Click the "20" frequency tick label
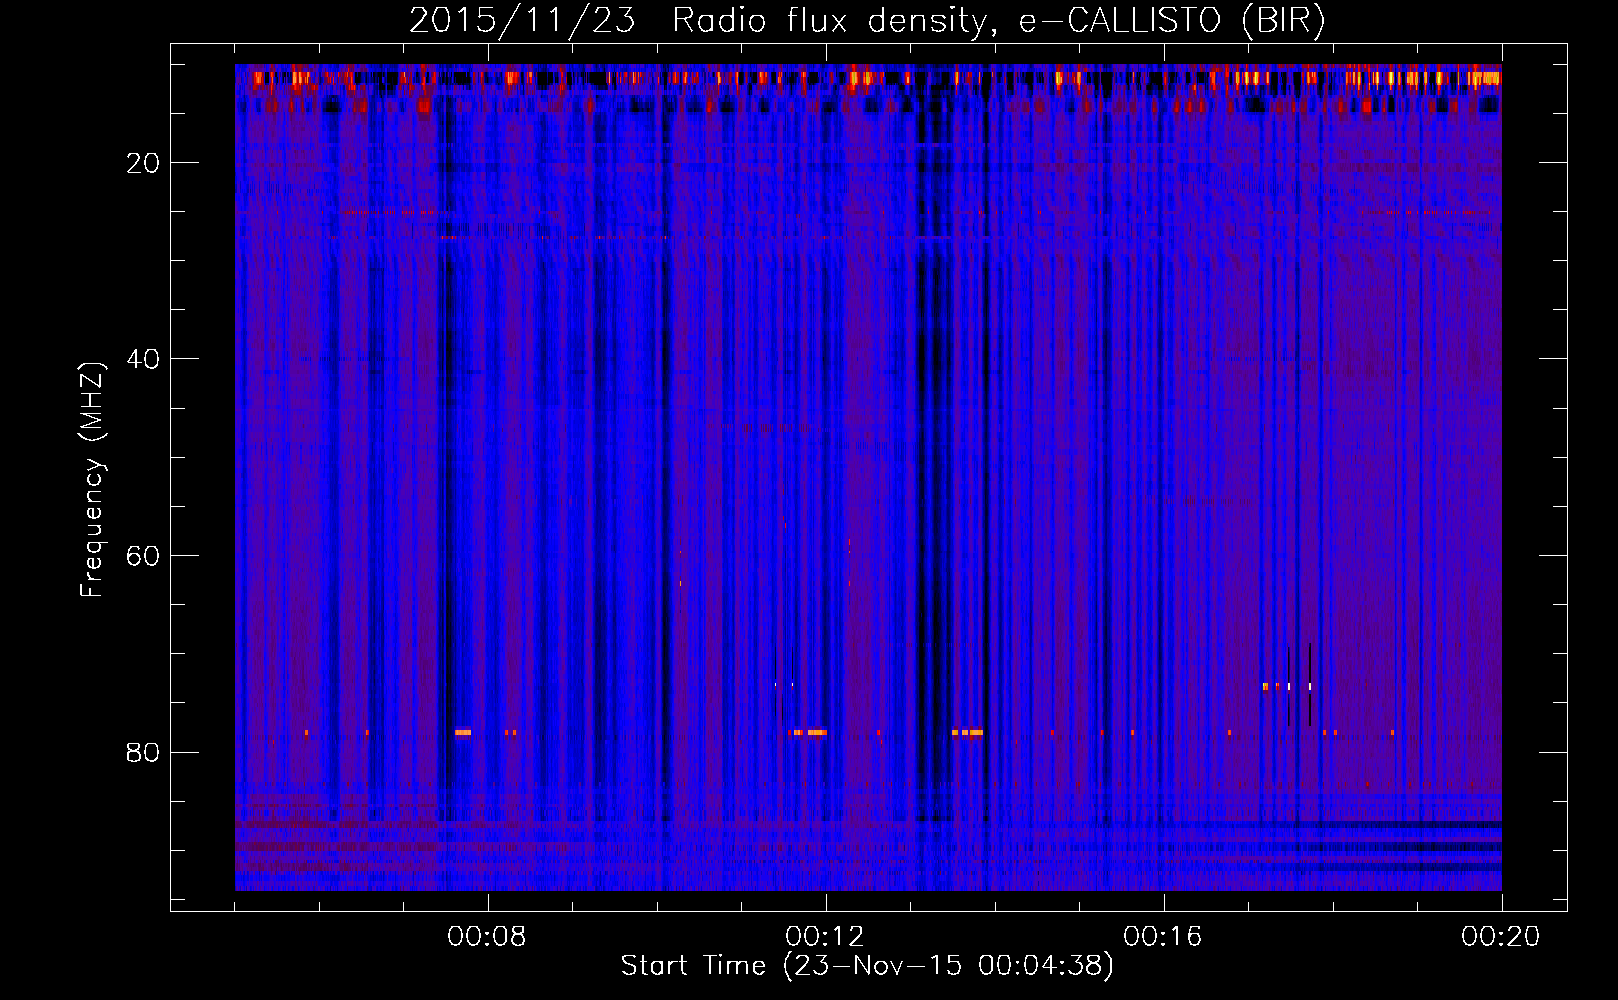Screen dimensions: 1618x1000 pos(143,163)
